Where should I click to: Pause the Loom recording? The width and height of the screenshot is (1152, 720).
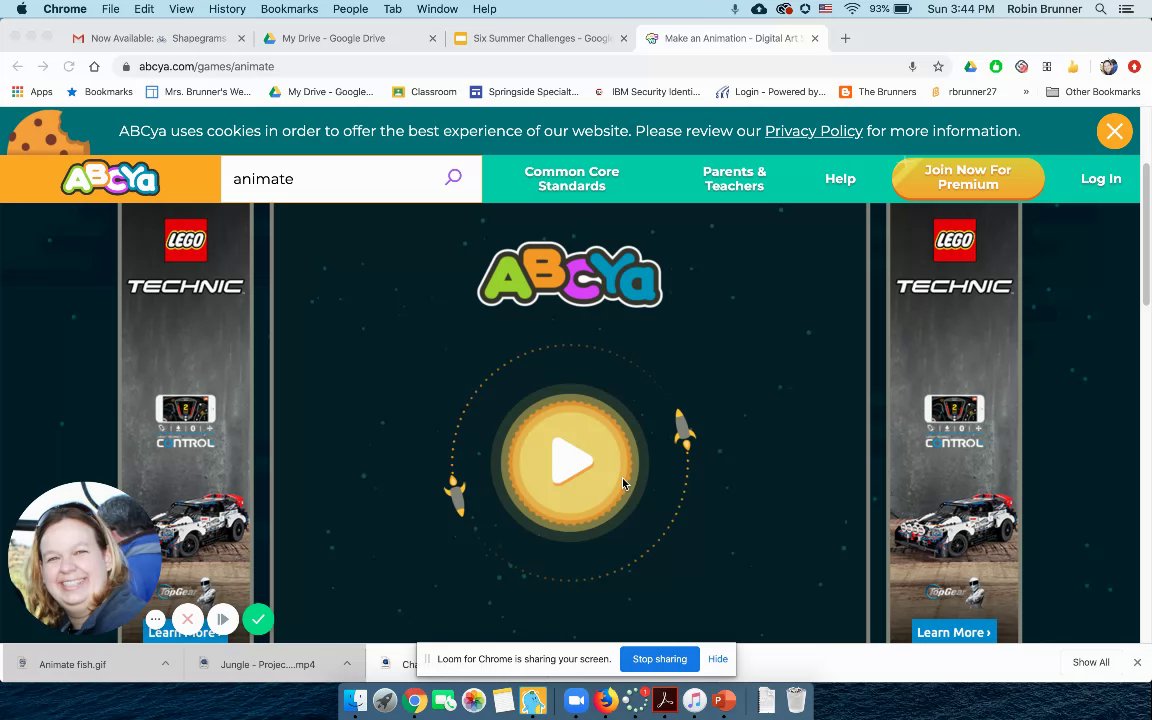click(223, 619)
